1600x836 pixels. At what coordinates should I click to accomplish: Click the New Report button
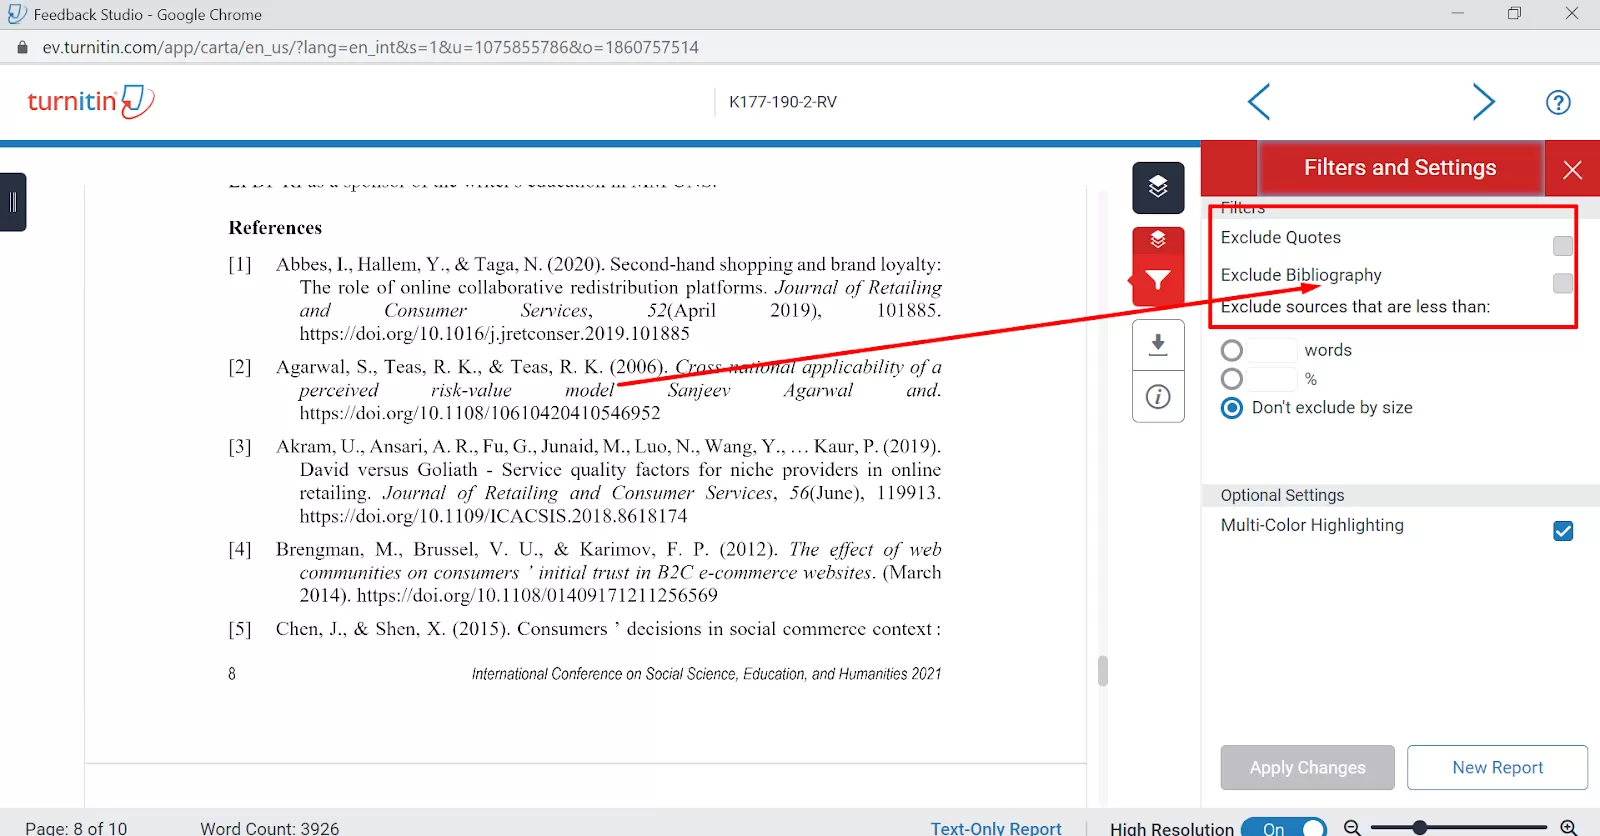point(1497,767)
